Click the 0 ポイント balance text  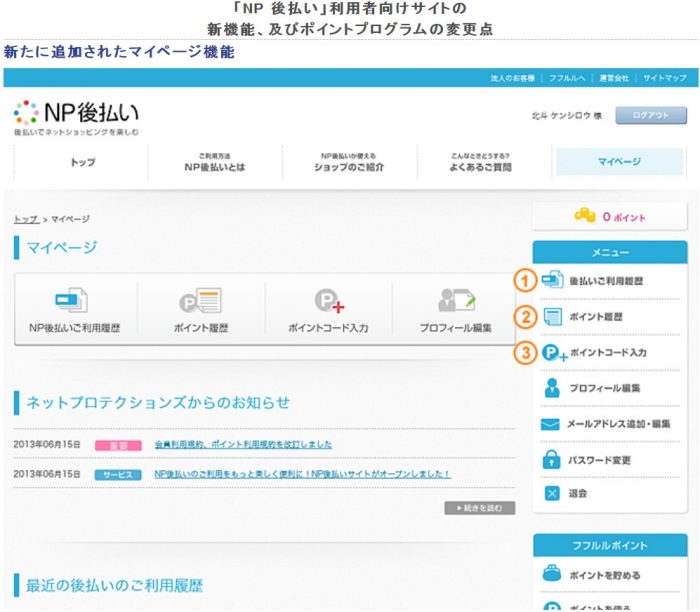624,217
